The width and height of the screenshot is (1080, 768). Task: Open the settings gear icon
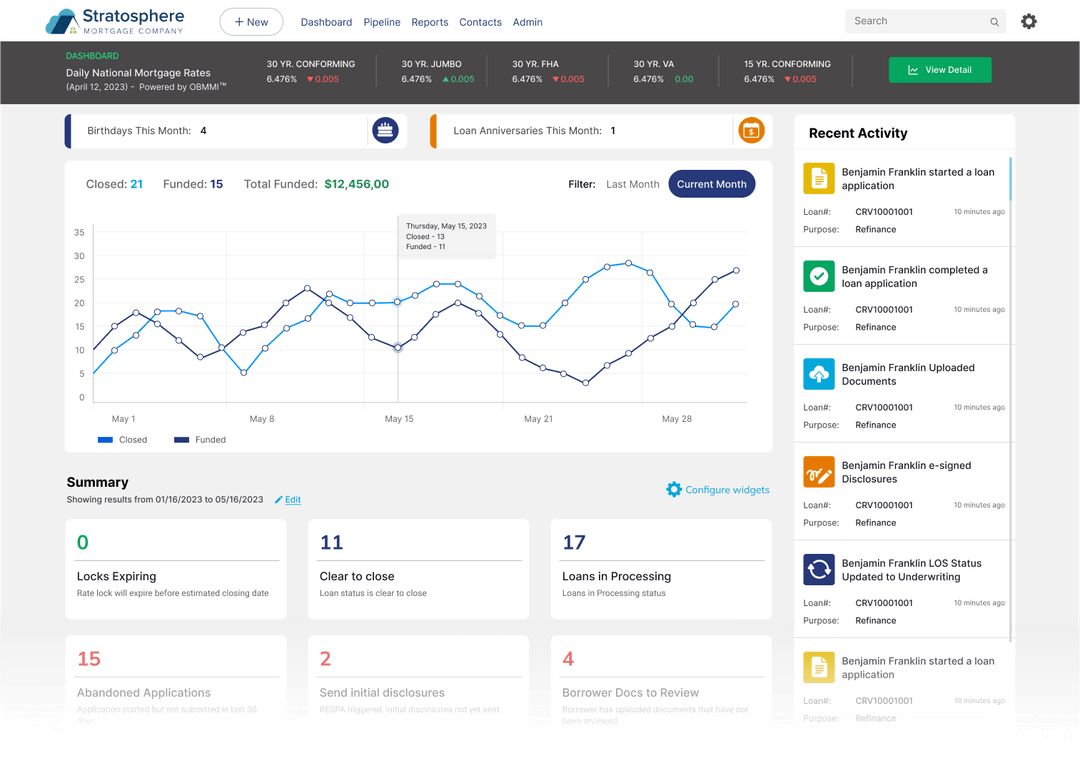pyautogui.click(x=1029, y=20)
